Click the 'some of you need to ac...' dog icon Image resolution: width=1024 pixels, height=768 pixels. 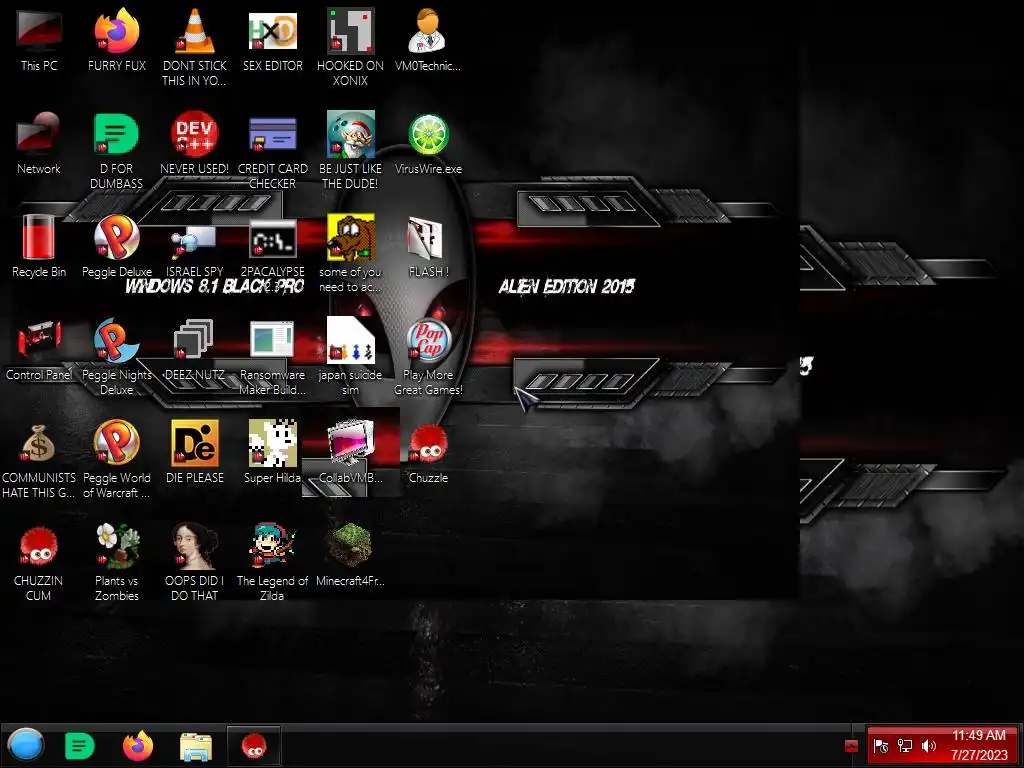click(350, 253)
